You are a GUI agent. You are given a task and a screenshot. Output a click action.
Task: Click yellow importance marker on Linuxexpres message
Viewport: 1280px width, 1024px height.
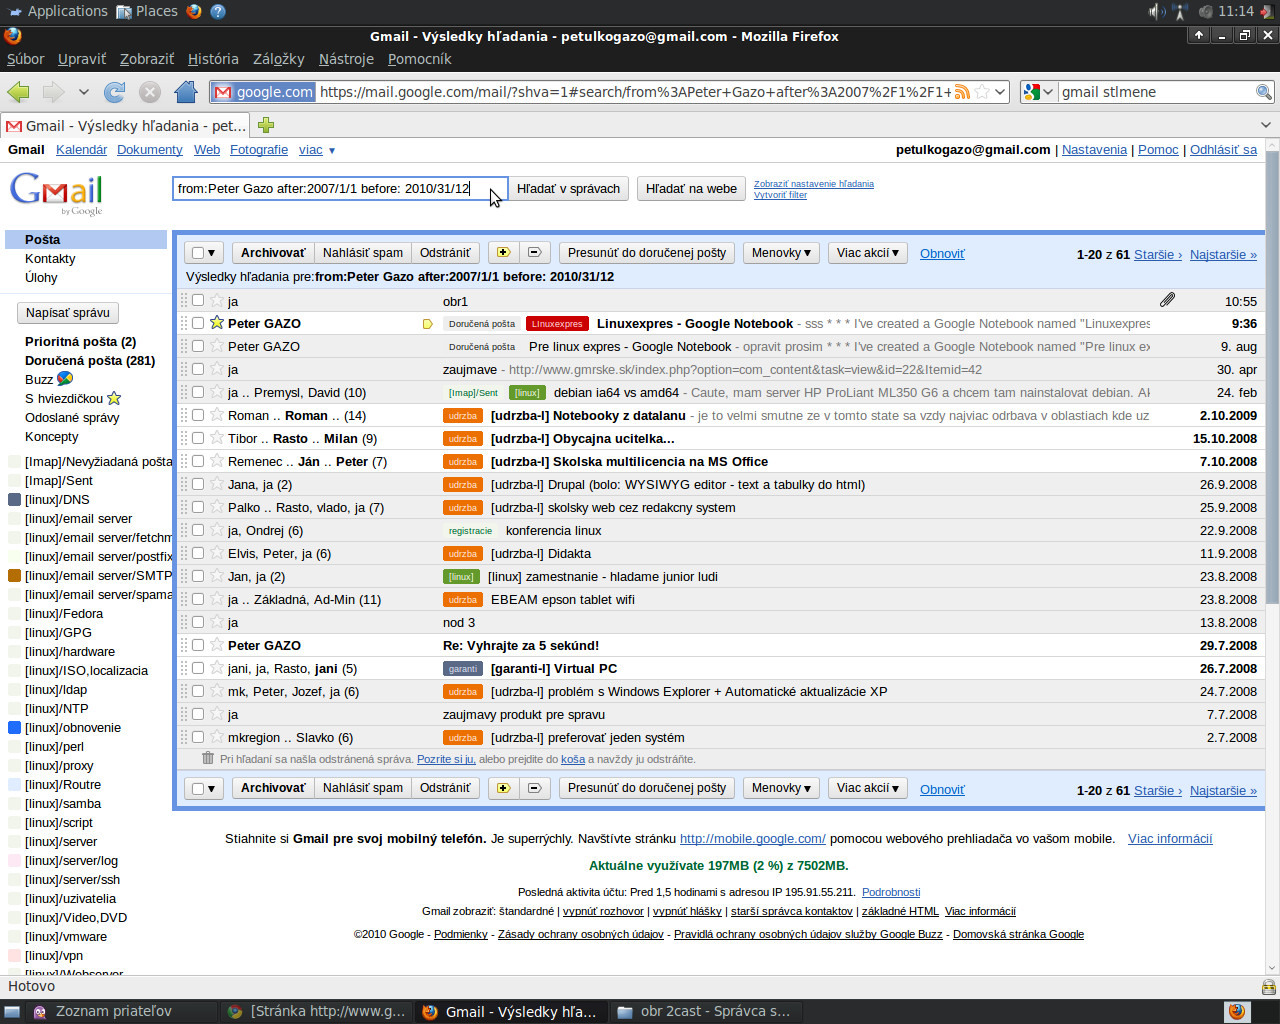(428, 324)
